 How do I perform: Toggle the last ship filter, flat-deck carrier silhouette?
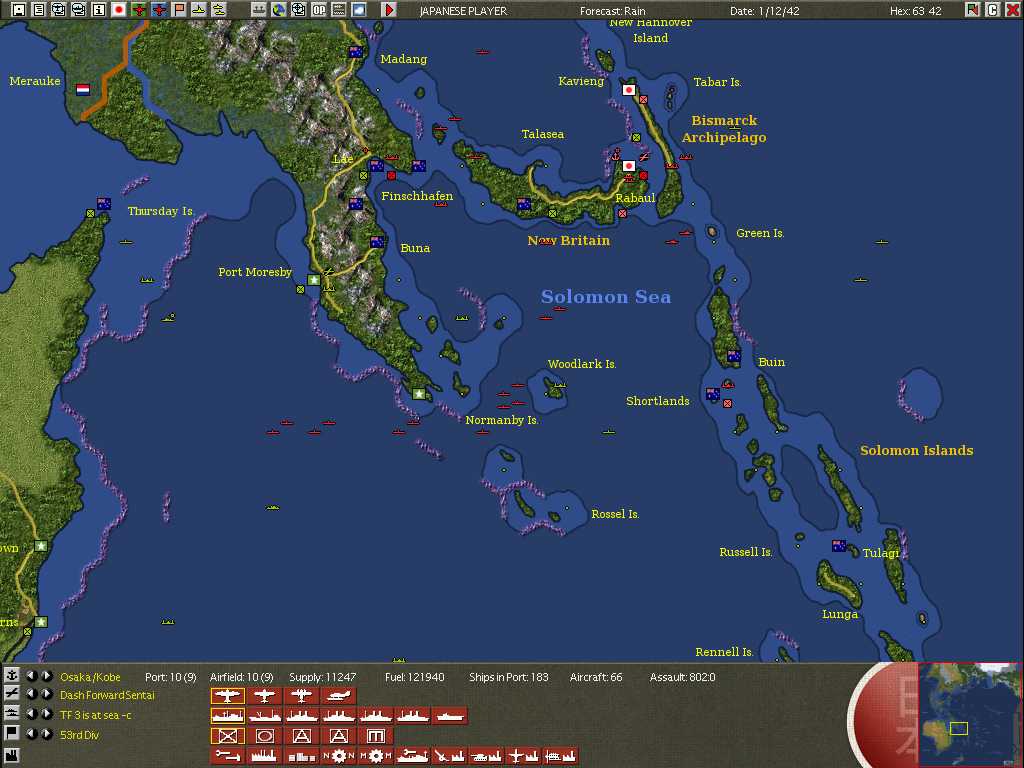tap(450, 716)
